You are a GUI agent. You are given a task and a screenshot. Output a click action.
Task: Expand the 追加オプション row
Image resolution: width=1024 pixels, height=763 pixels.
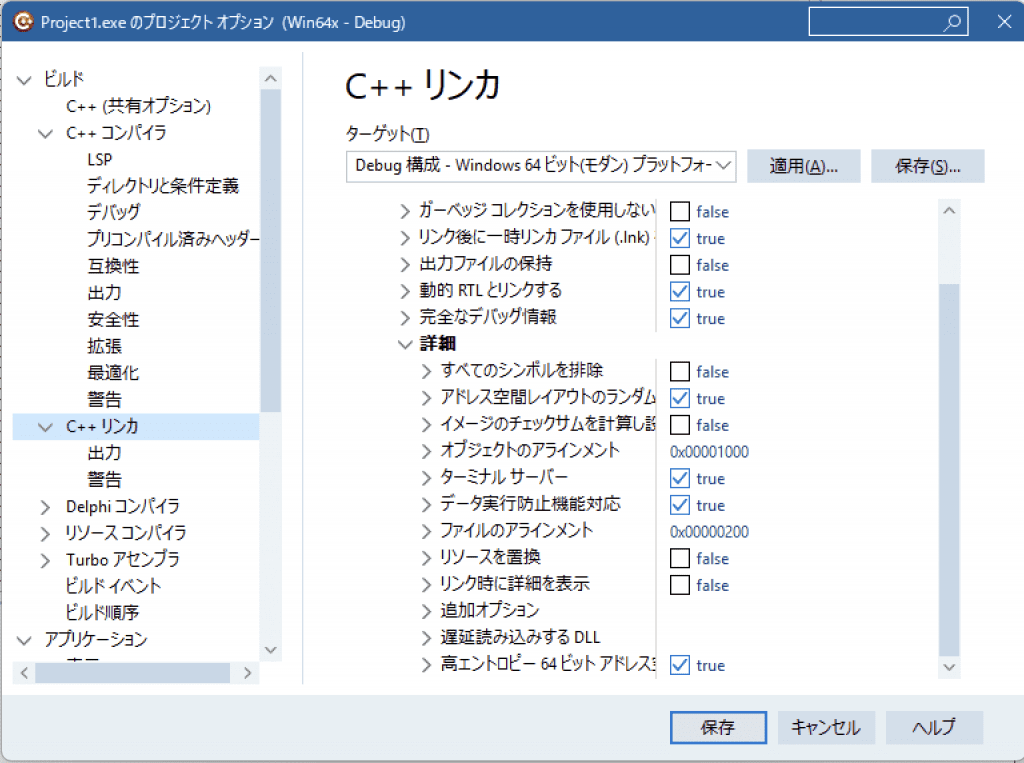tap(426, 611)
